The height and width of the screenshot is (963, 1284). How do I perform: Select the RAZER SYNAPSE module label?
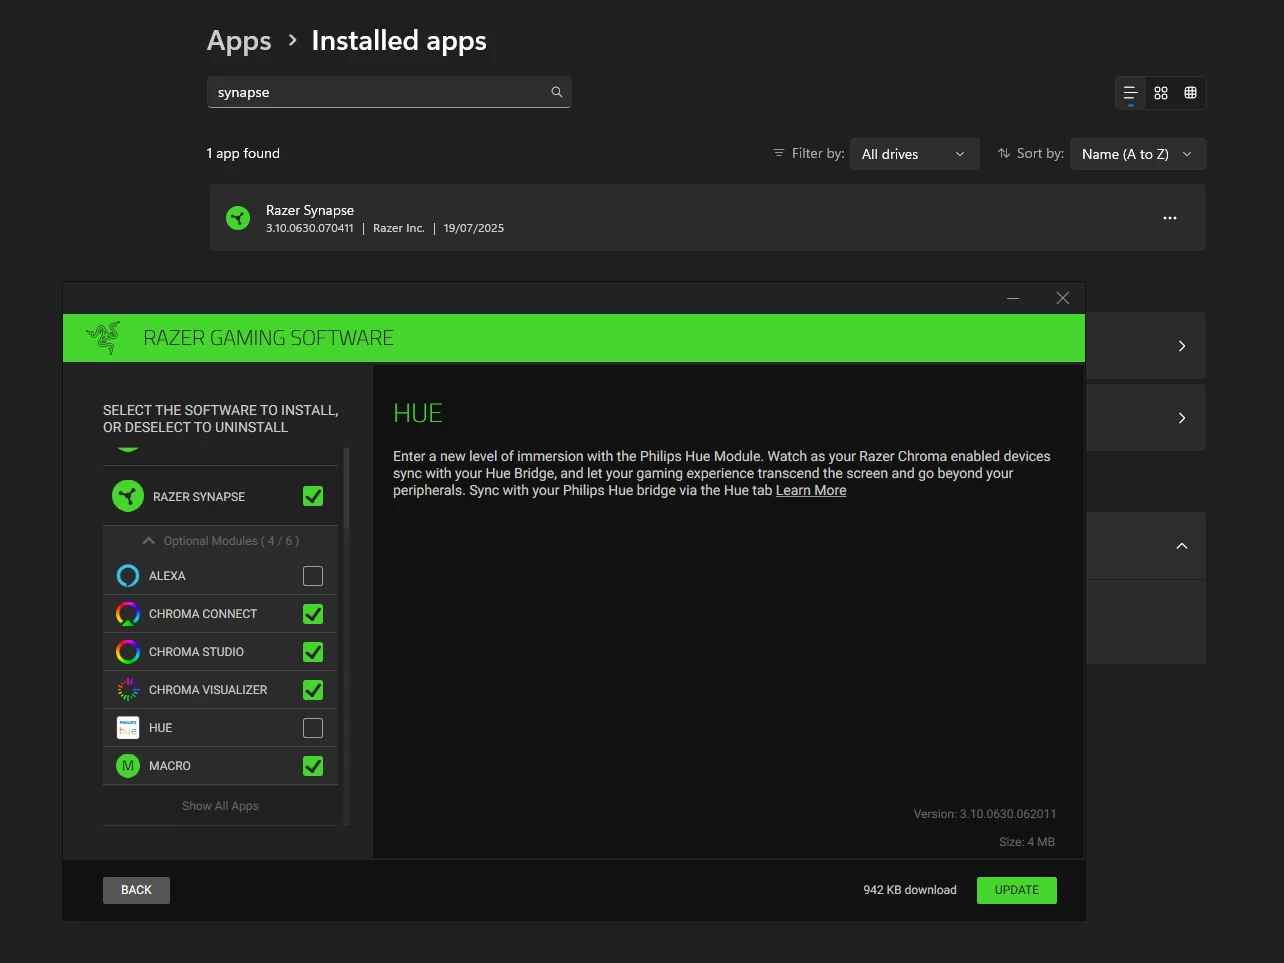click(199, 497)
